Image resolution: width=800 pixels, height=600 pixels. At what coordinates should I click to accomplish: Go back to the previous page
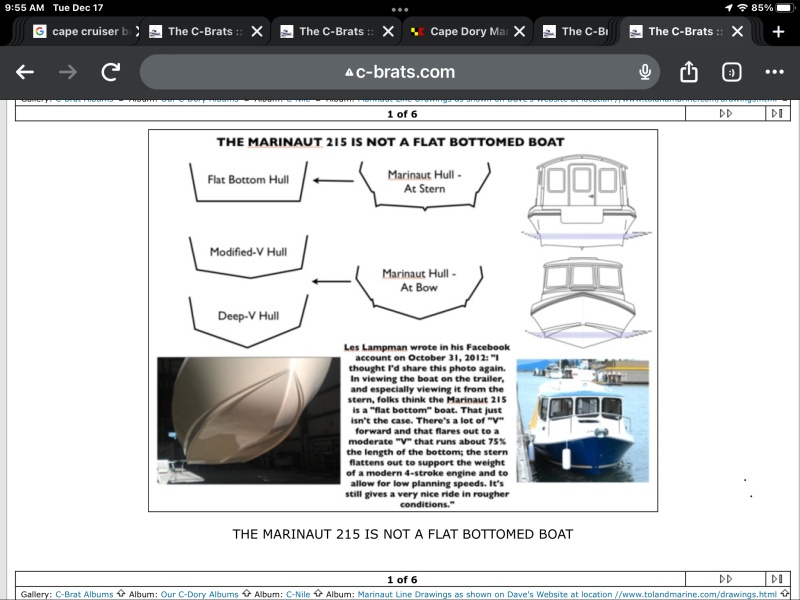tap(24, 72)
